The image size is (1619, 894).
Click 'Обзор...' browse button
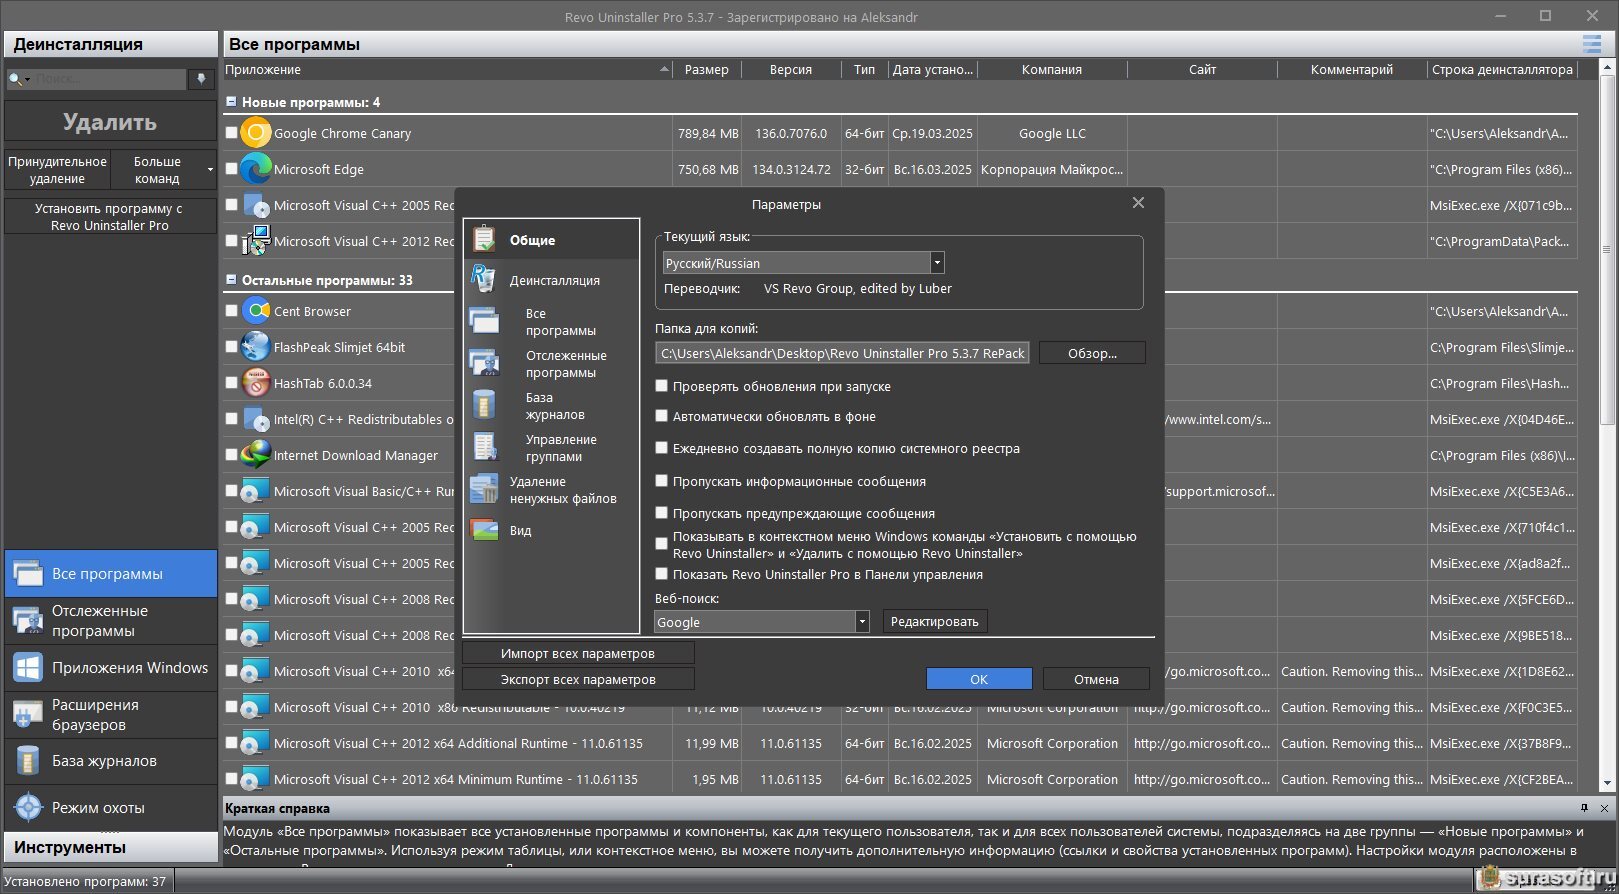(1092, 353)
